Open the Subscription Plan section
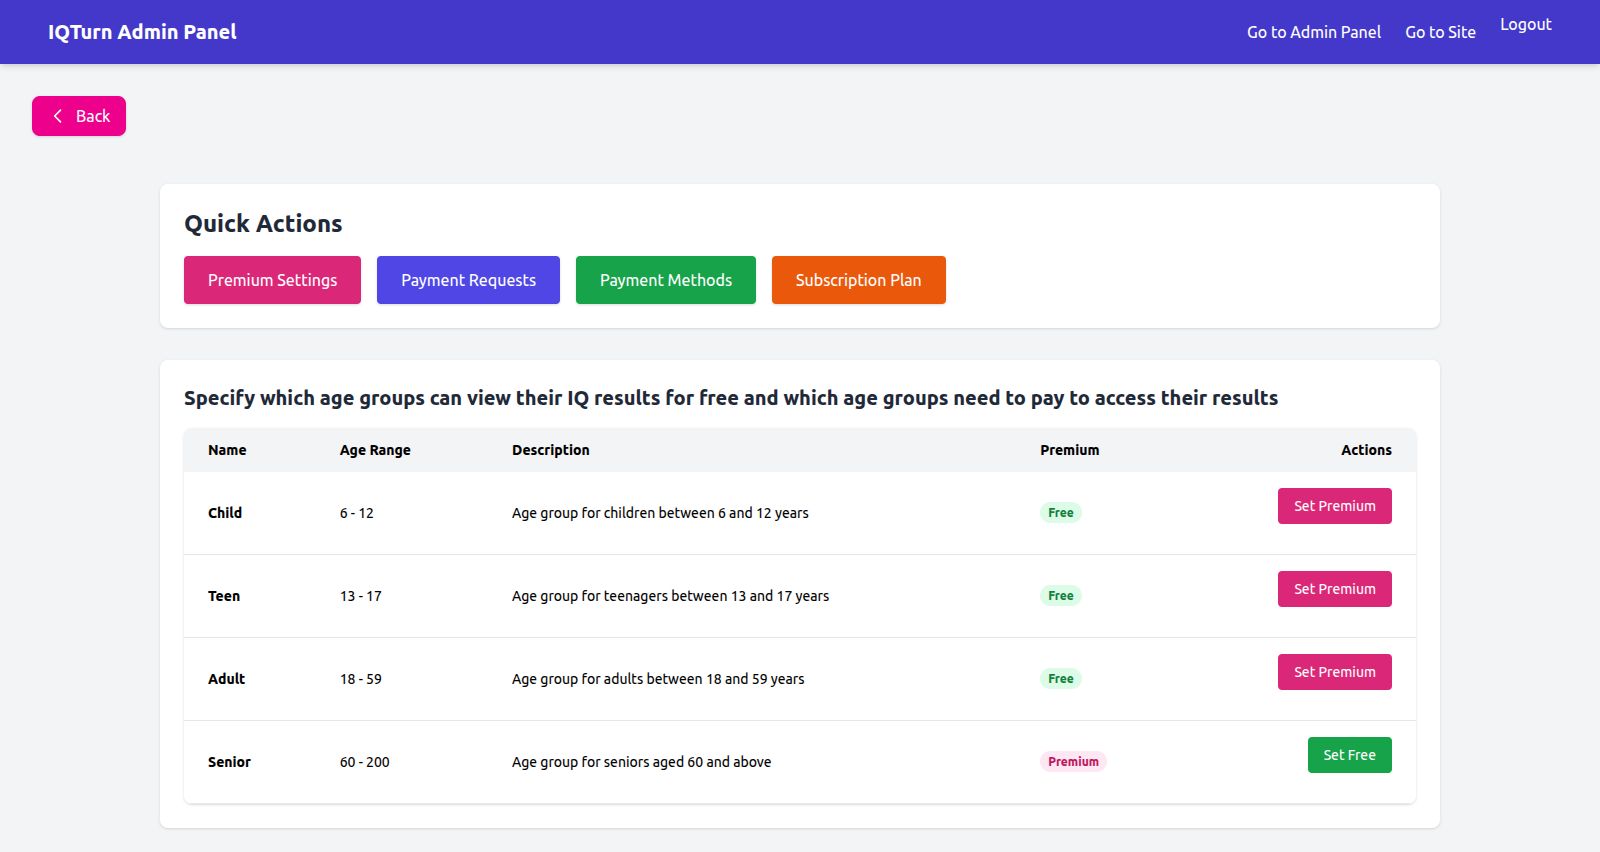This screenshot has width=1600, height=852. pos(858,280)
